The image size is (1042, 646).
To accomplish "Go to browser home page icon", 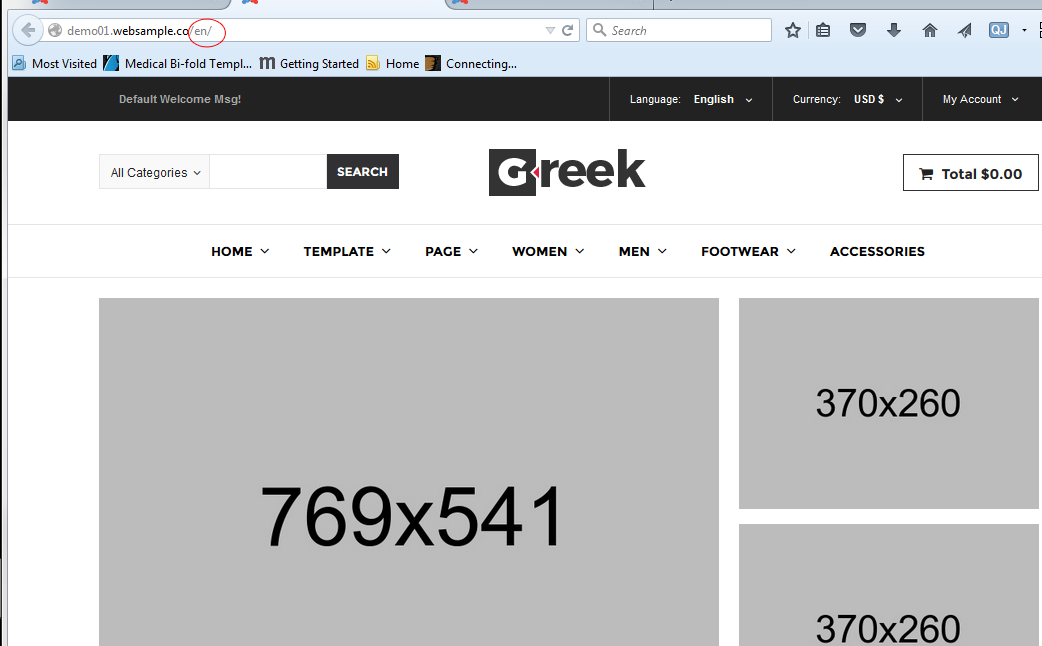I will coord(930,30).
